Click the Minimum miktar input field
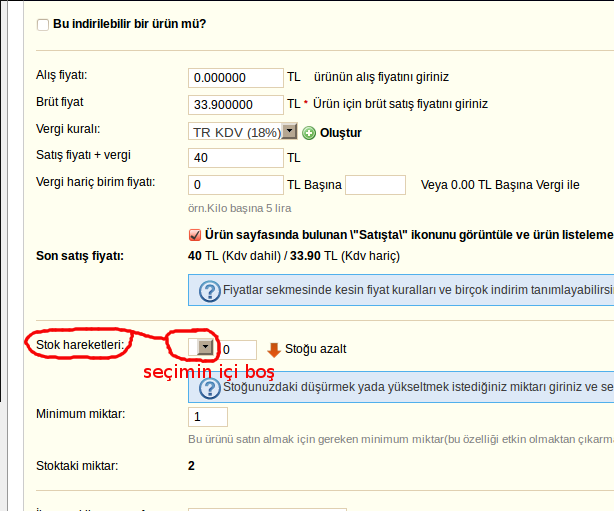Viewport: 614px width, 511px height. (x=208, y=417)
